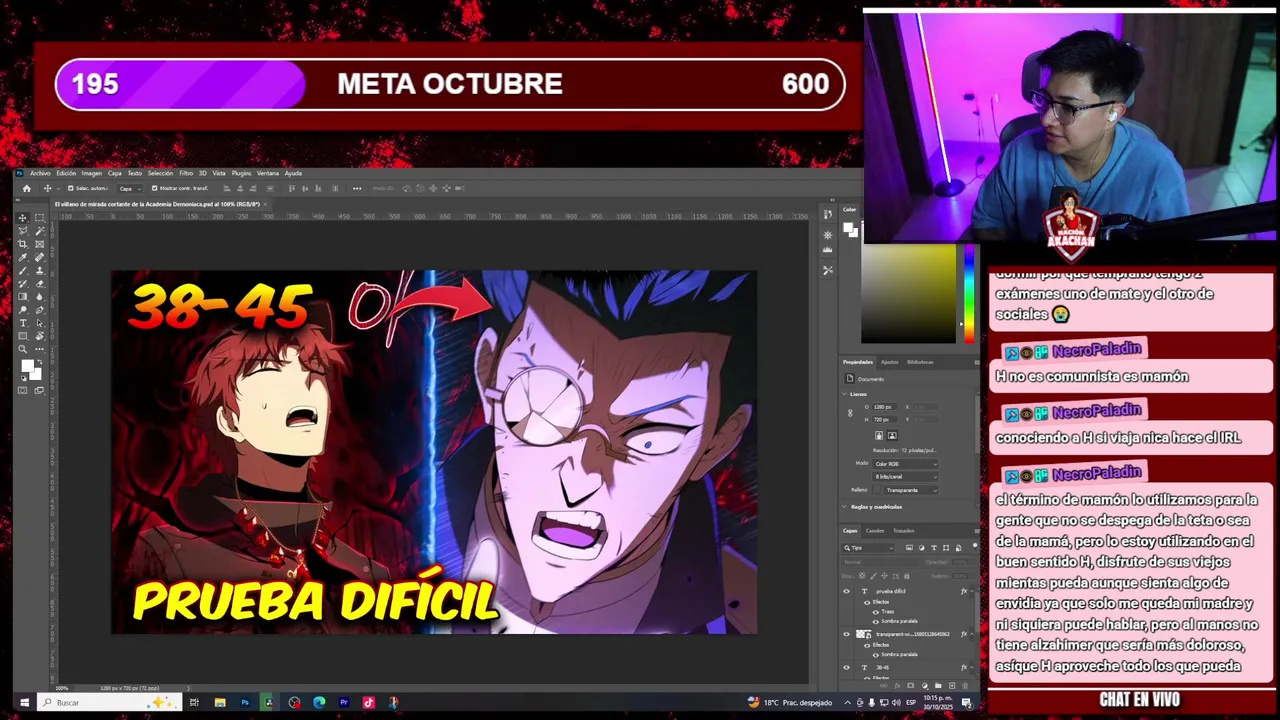Select landscape orientation in Lienzo

point(892,435)
